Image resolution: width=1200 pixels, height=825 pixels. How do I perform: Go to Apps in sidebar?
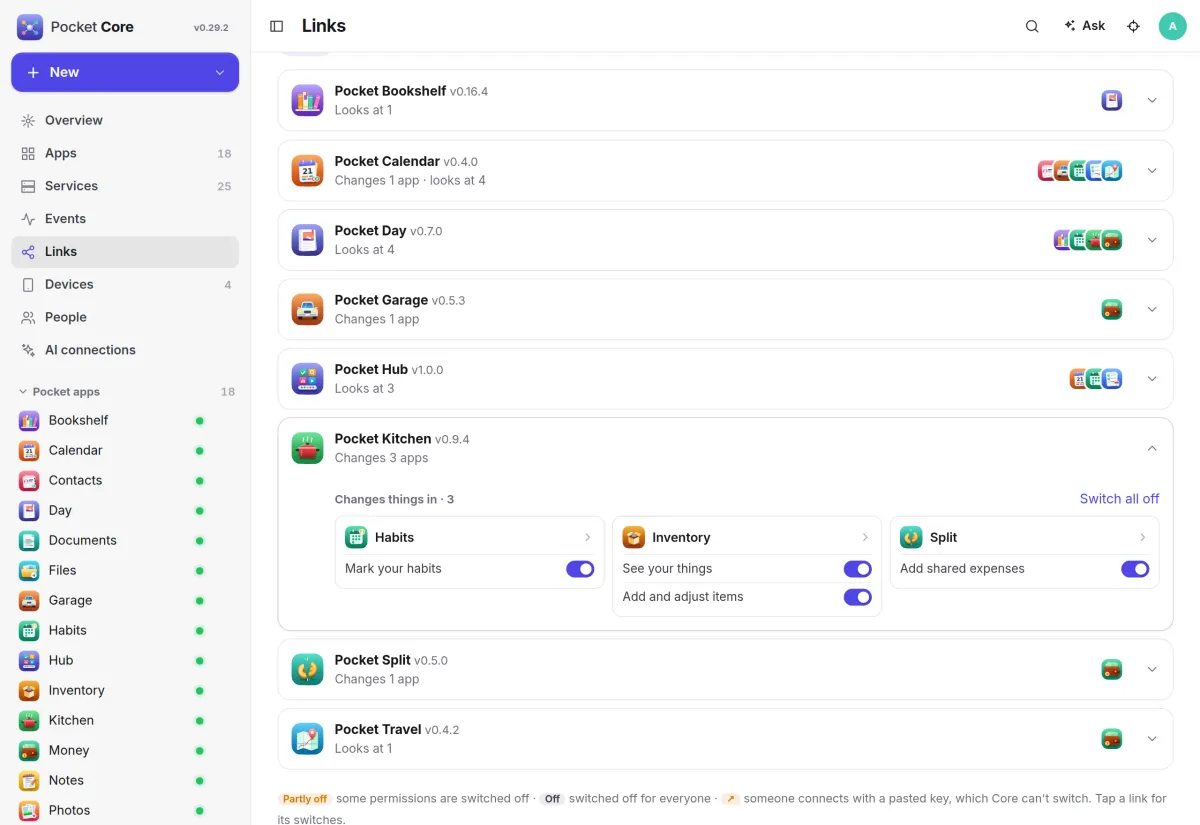[125, 153]
